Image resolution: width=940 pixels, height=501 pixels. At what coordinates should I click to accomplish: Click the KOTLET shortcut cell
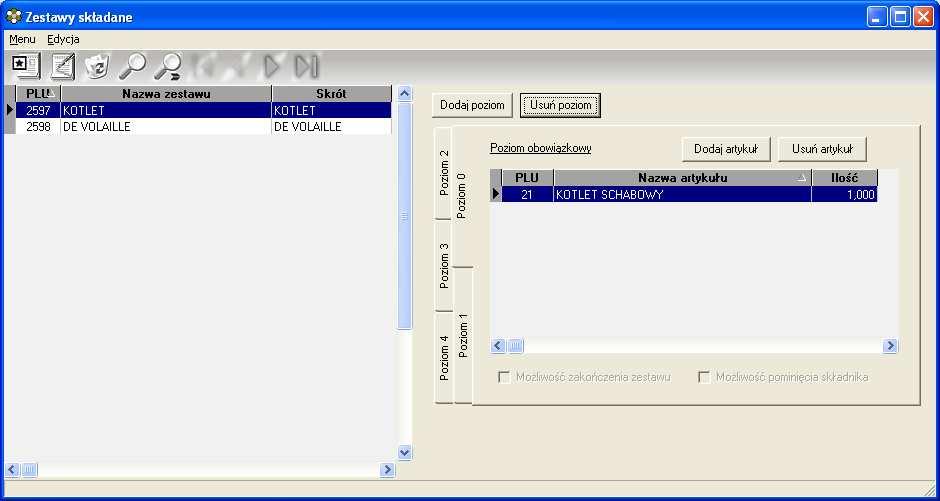click(332, 110)
